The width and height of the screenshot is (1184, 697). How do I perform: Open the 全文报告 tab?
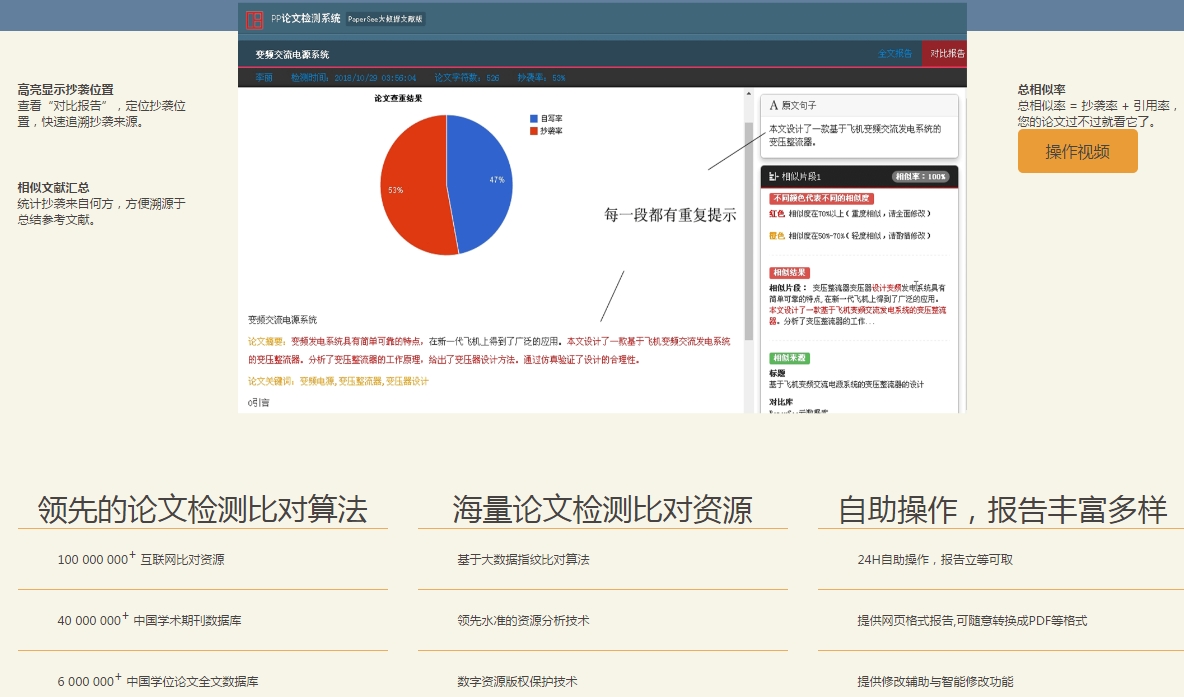pos(895,54)
